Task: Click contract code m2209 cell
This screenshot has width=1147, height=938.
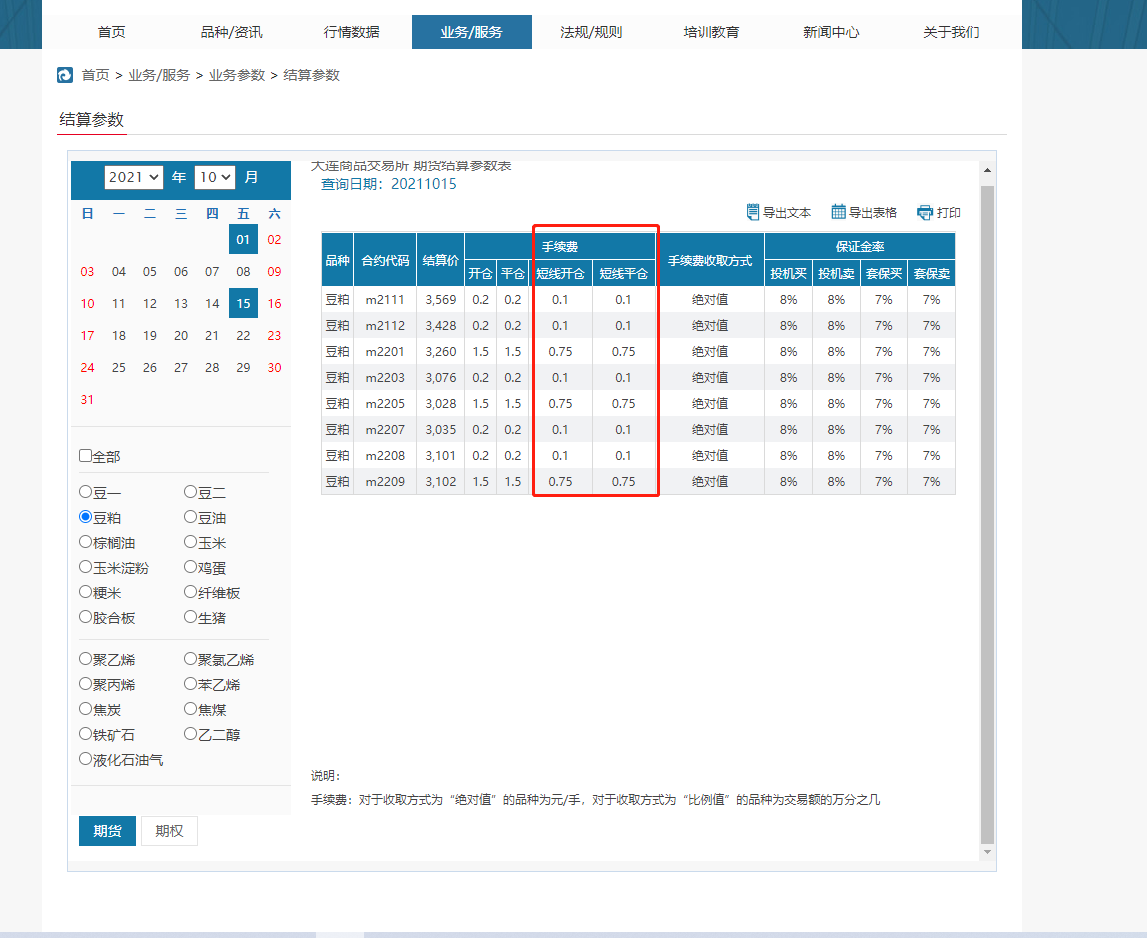Action: [385, 481]
